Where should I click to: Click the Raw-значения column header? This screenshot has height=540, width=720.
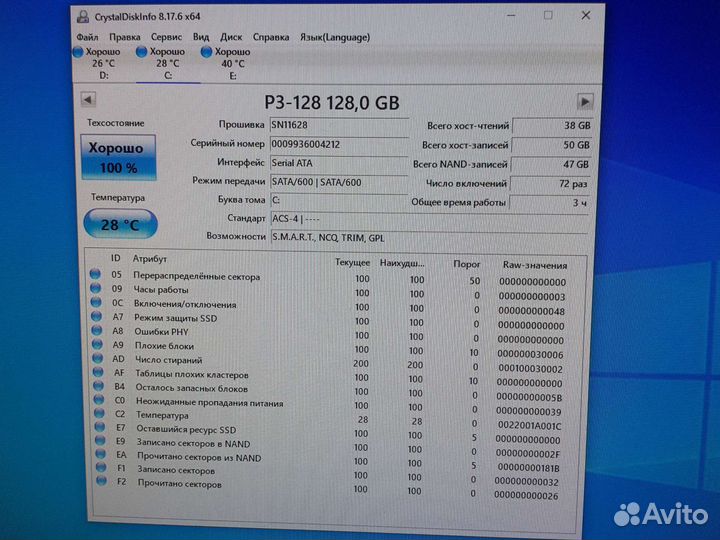point(535,265)
